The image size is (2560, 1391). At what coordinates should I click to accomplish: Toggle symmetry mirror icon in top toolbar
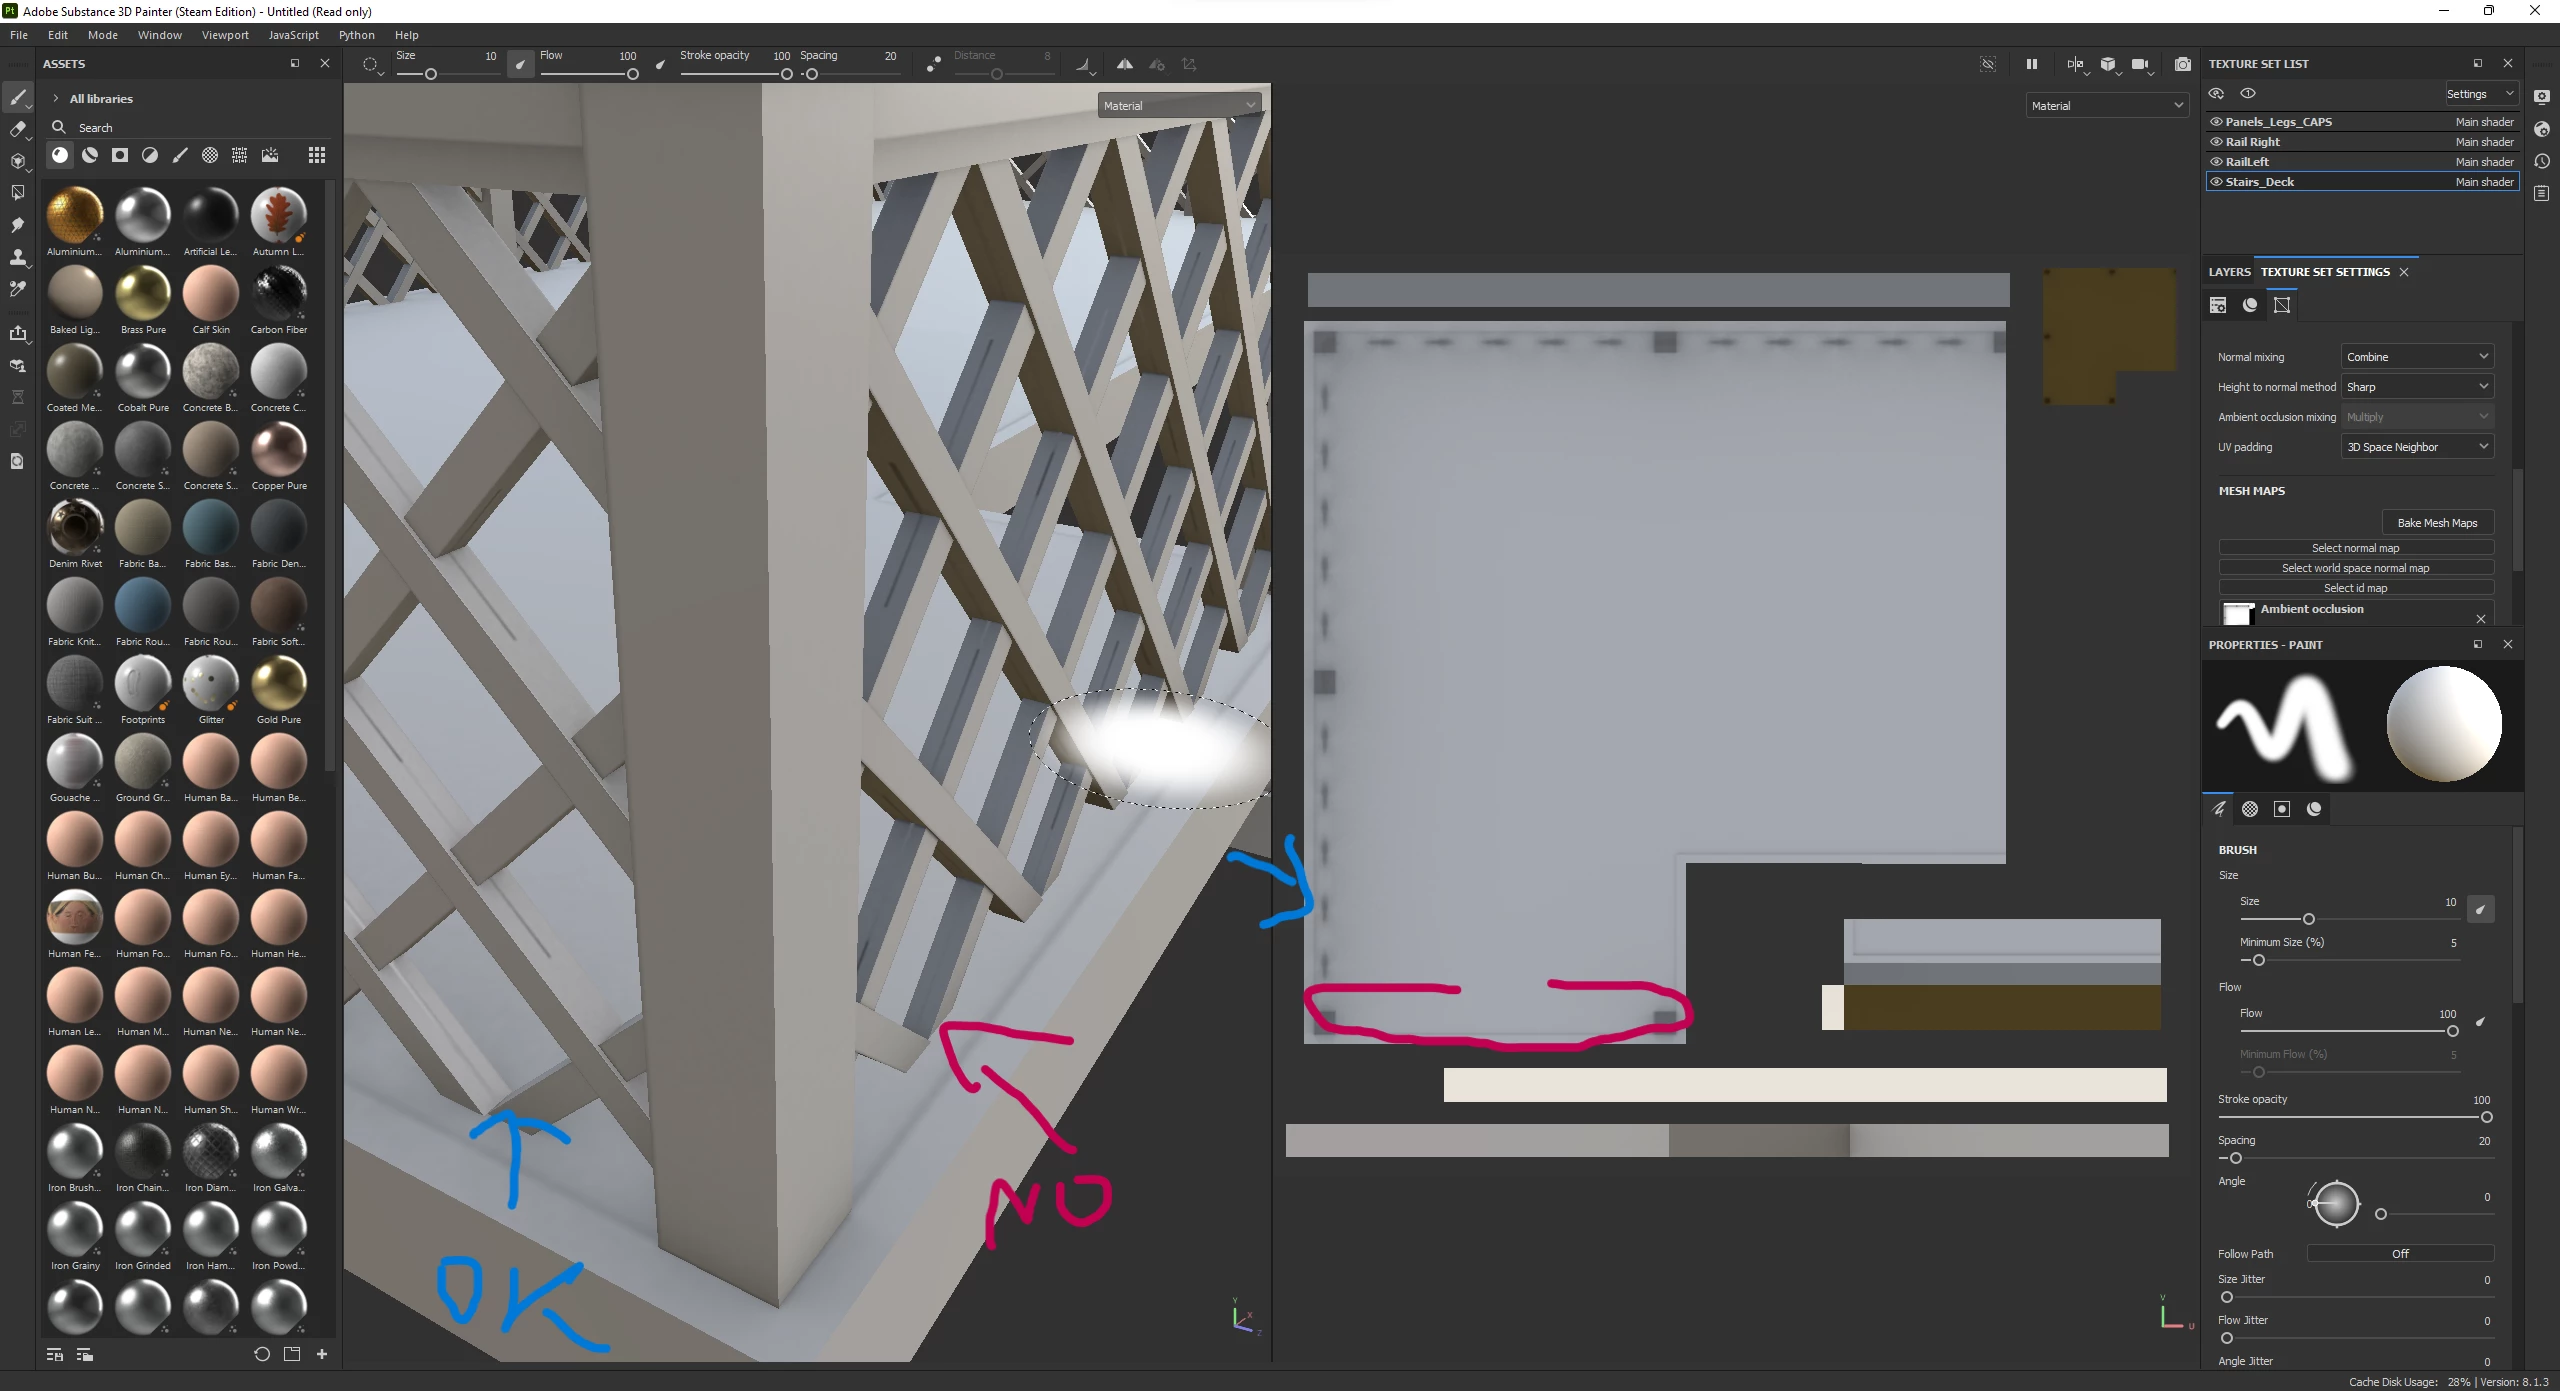[1125, 64]
